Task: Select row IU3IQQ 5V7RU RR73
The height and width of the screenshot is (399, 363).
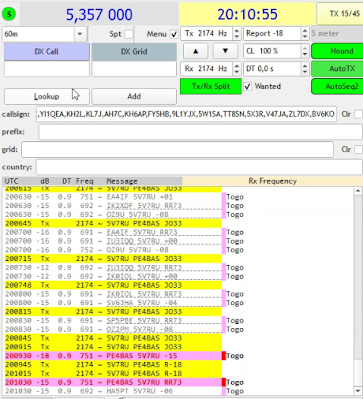Action: (113, 267)
